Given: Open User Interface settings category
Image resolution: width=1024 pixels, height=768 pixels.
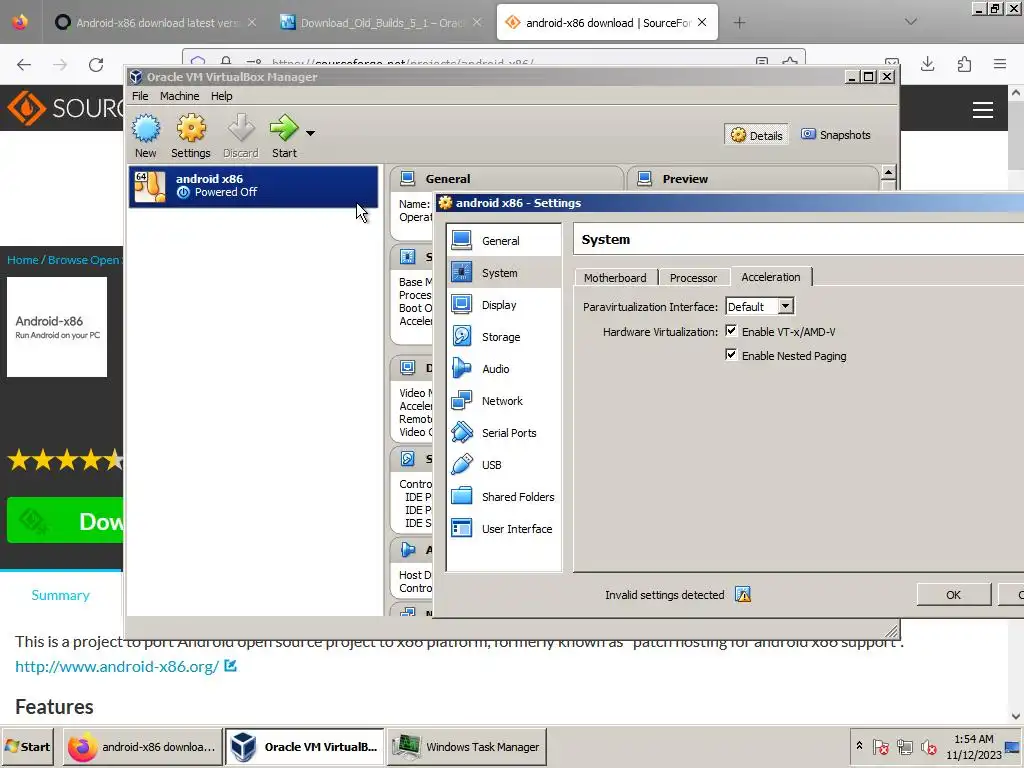Looking at the screenshot, I should [x=504, y=528].
